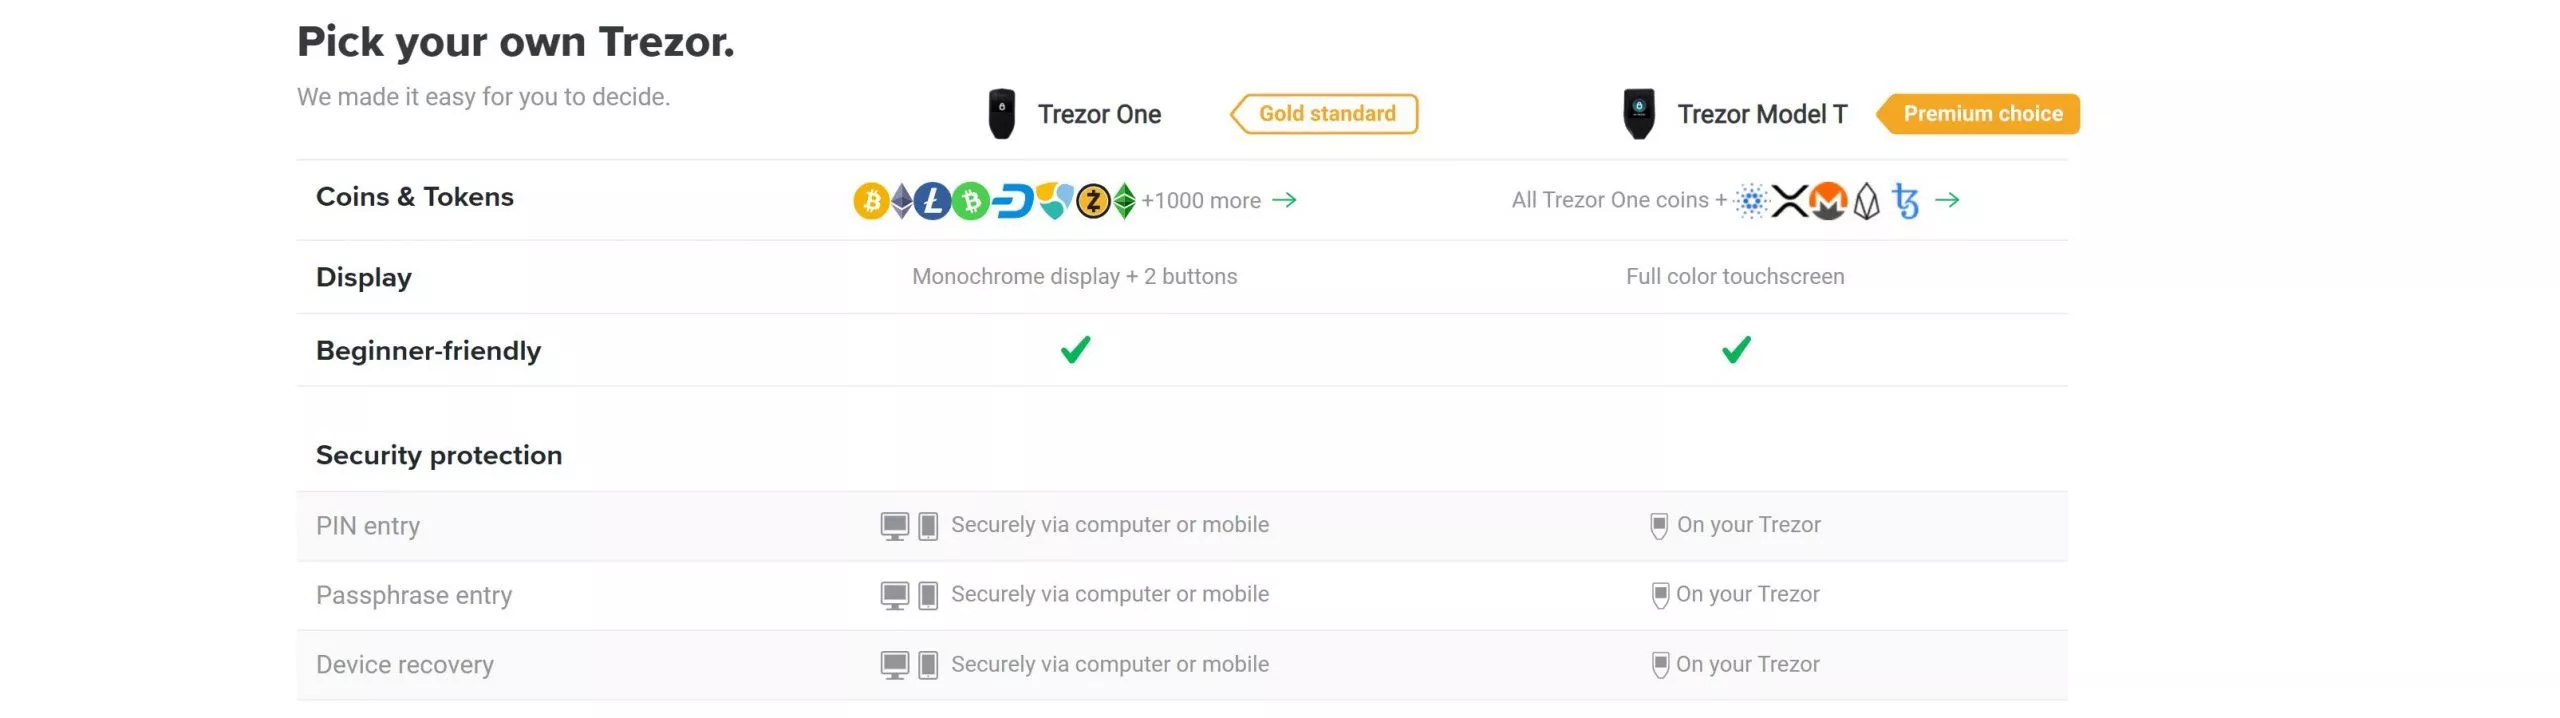The image size is (2560, 718).
Task: Open the +1000 more coins link
Action: [1201, 201]
